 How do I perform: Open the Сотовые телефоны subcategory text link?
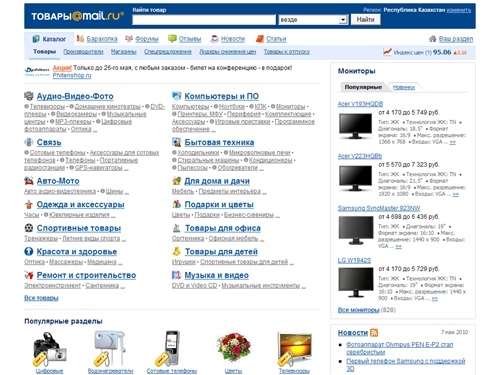(58, 153)
